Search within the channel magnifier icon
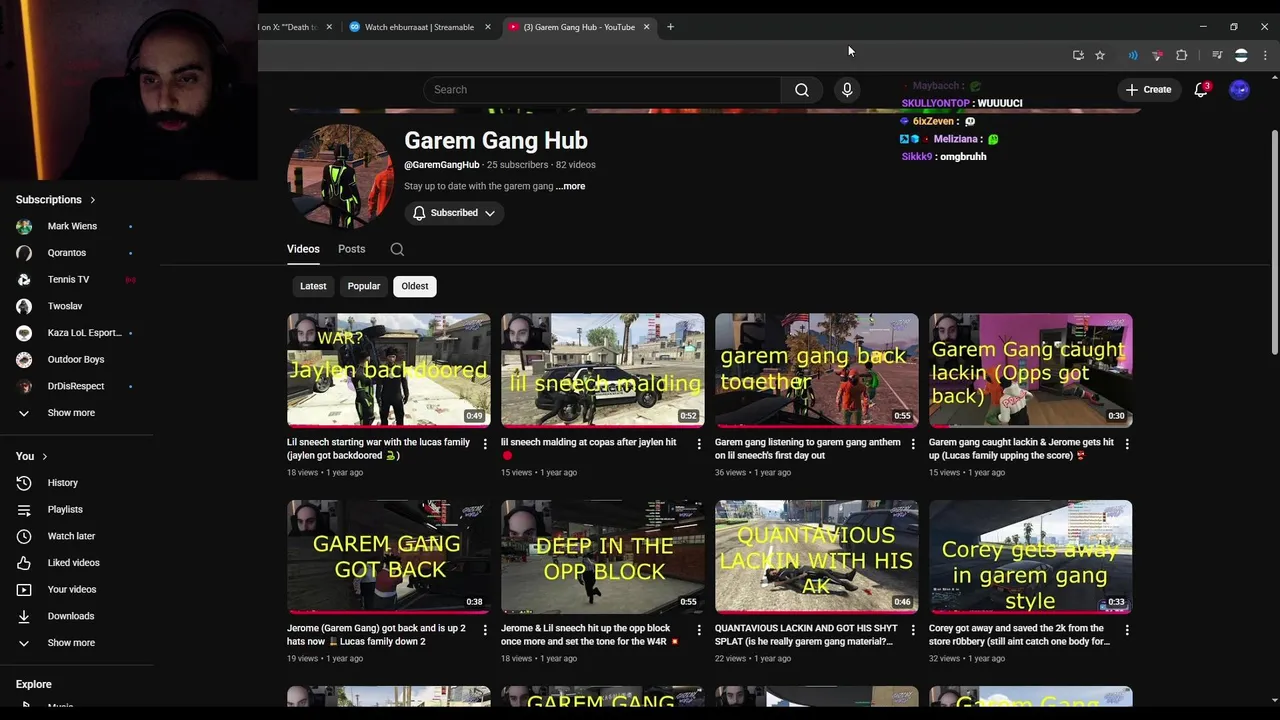 [x=397, y=249]
